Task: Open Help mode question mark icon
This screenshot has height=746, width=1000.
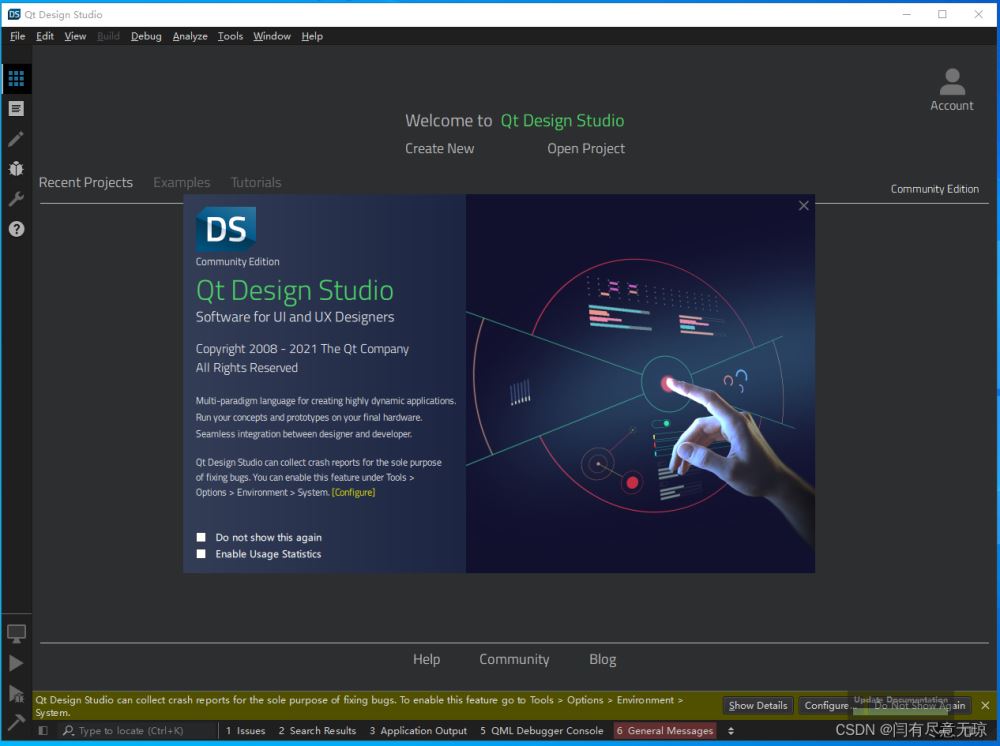Action: [x=16, y=229]
